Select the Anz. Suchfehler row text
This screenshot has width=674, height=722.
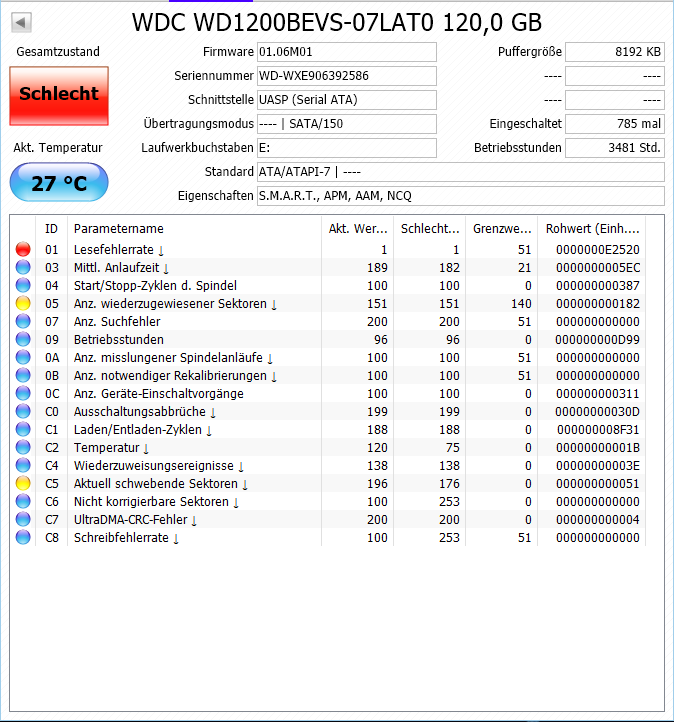pyautogui.click(x=117, y=321)
